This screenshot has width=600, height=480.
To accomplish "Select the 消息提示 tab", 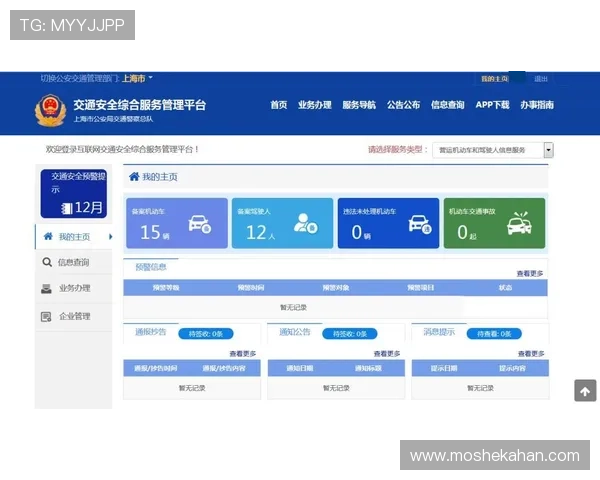I will point(439,332).
